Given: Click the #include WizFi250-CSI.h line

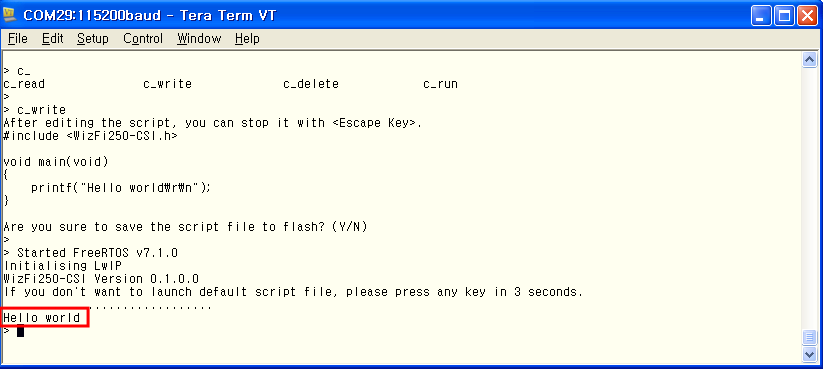Looking at the screenshot, I should point(91,136).
